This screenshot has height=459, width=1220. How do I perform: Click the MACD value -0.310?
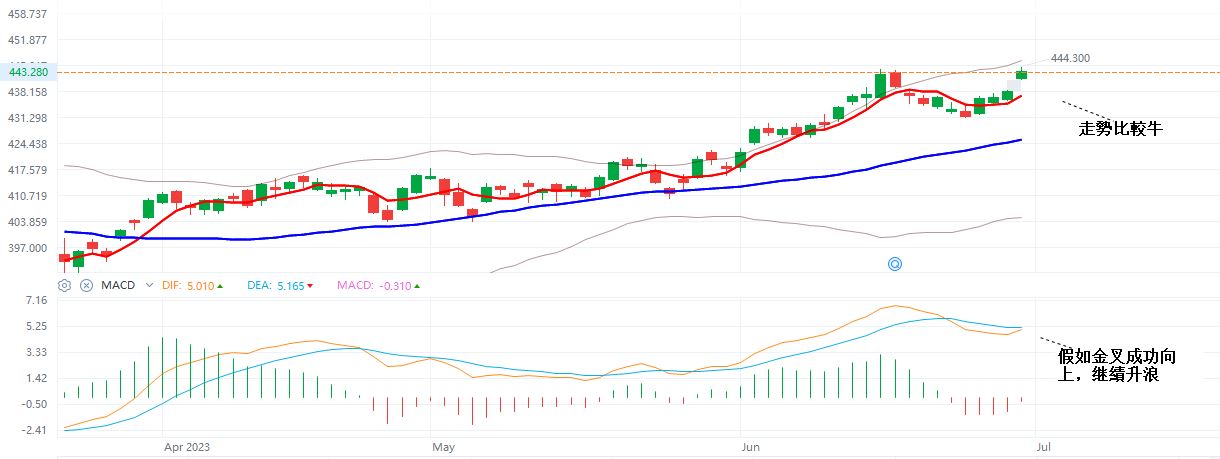[395, 285]
